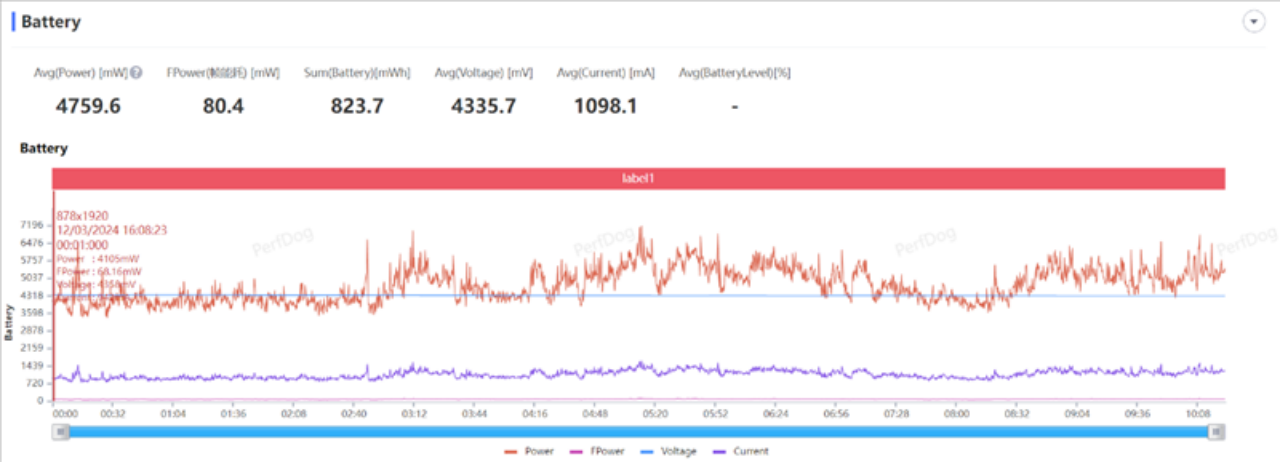Image resolution: width=1280 pixels, height=462 pixels.
Task: Click the Avg(Current) value 1098.1
Action: 605,105
